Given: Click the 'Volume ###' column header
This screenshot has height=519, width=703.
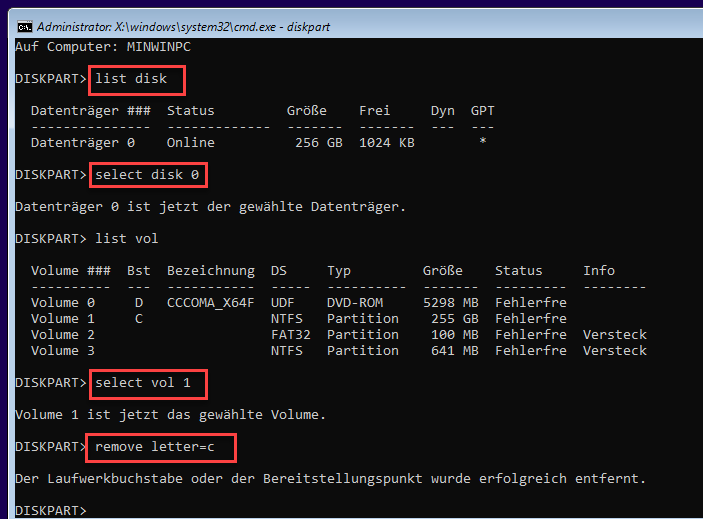Looking at the screenshot, I should pos(71,271).
